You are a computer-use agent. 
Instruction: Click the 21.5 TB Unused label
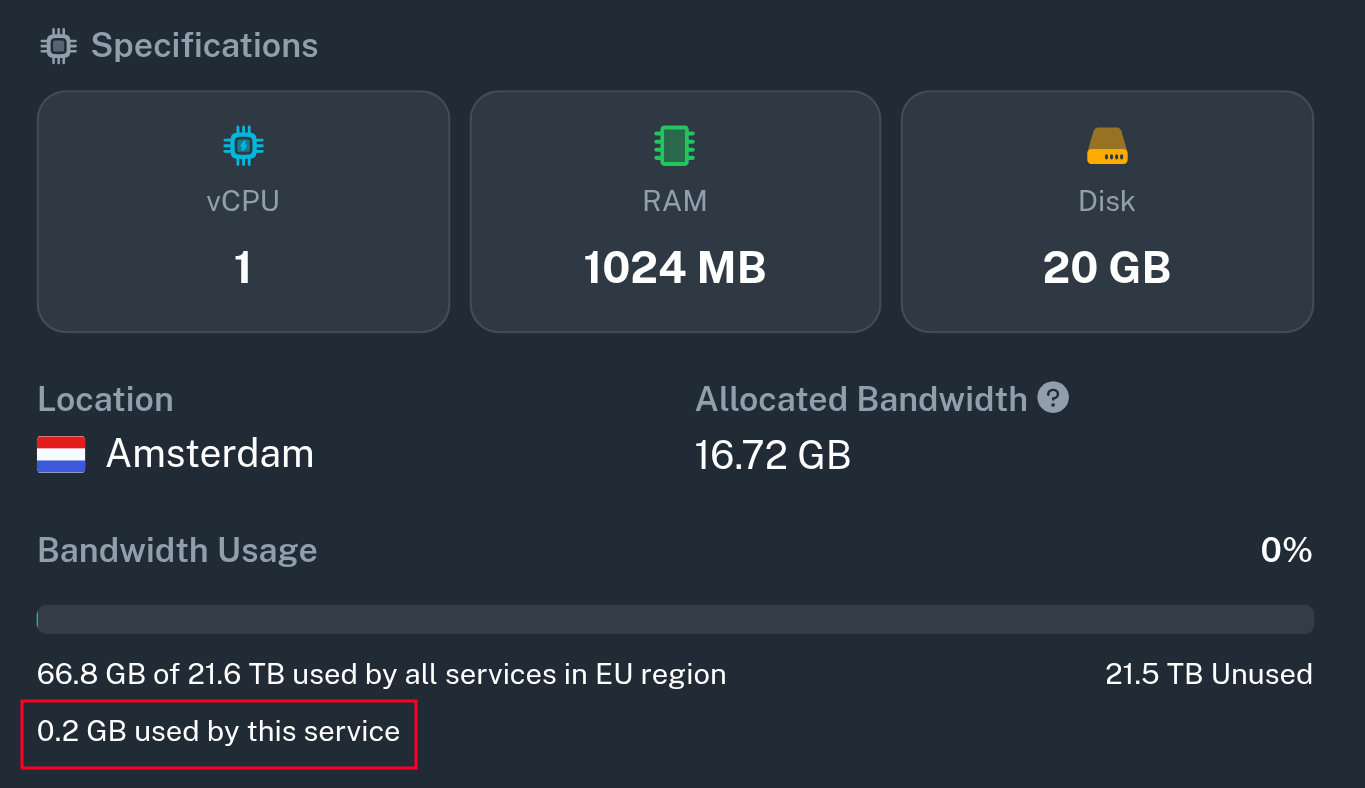pyautogui.click(x=1208, y=674)
